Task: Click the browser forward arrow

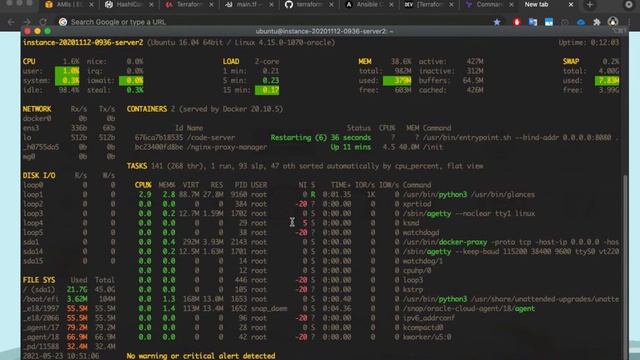Action: (27, 22)
